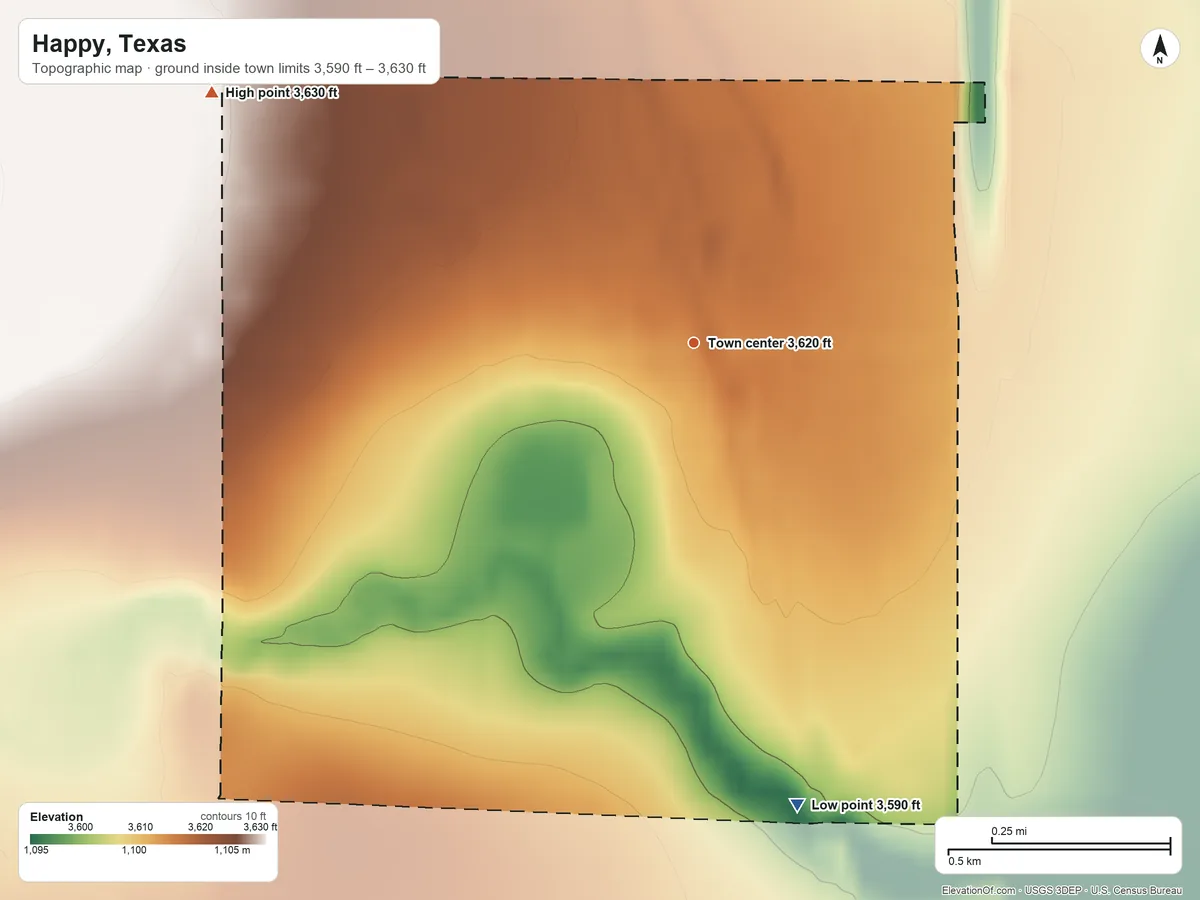Click the 3,610 legend tick value
The width and height of the screenshot is (1200, 900).
coord(140,827)
